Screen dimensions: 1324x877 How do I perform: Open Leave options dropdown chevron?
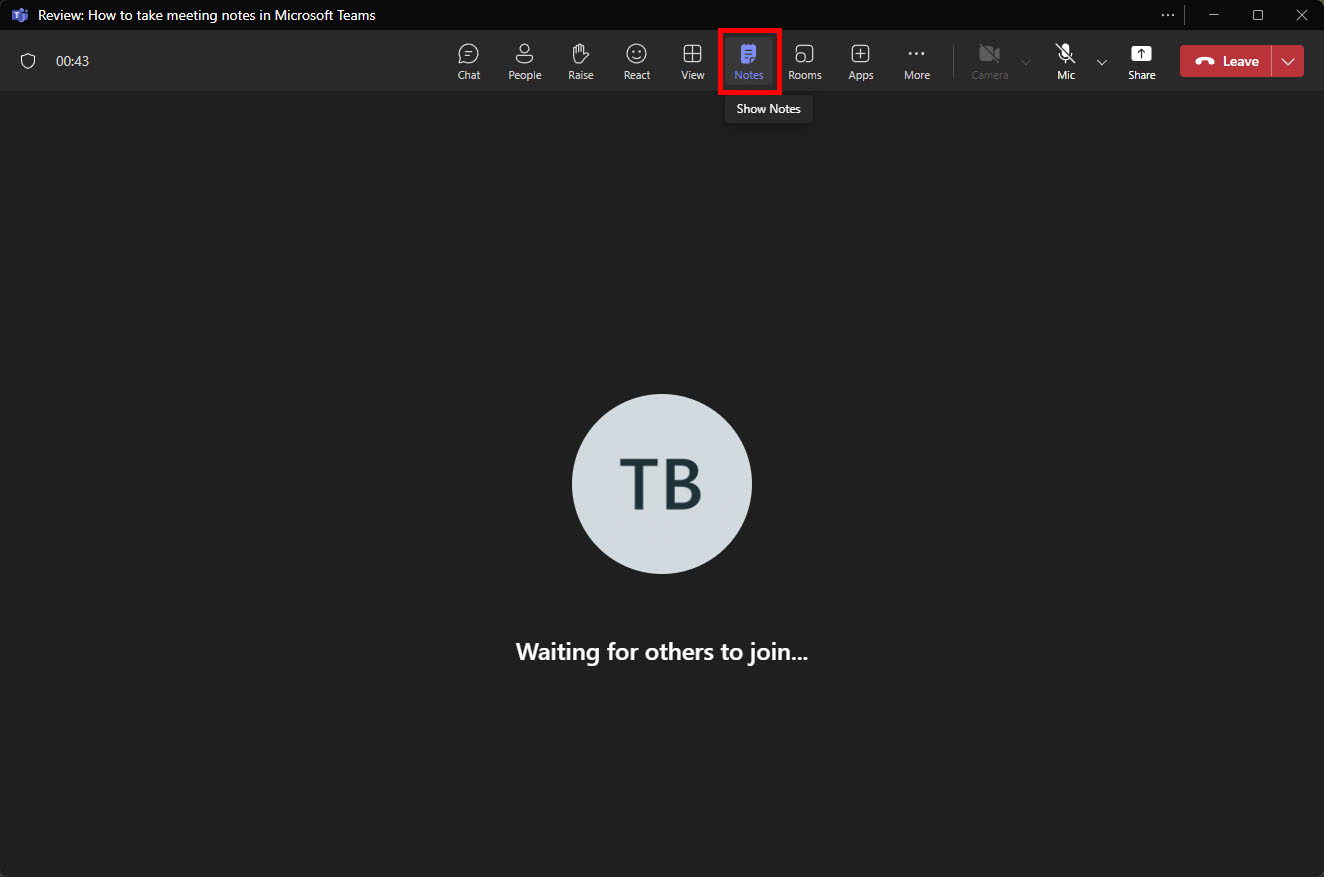click(x=1288, y=61)
